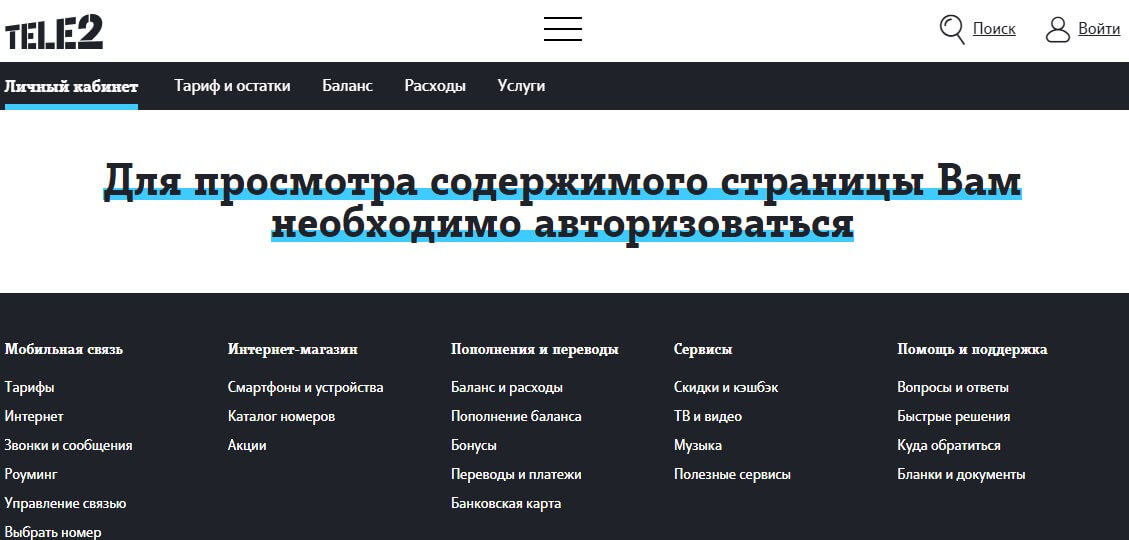Go to the Расходы tab

(435, 86)
